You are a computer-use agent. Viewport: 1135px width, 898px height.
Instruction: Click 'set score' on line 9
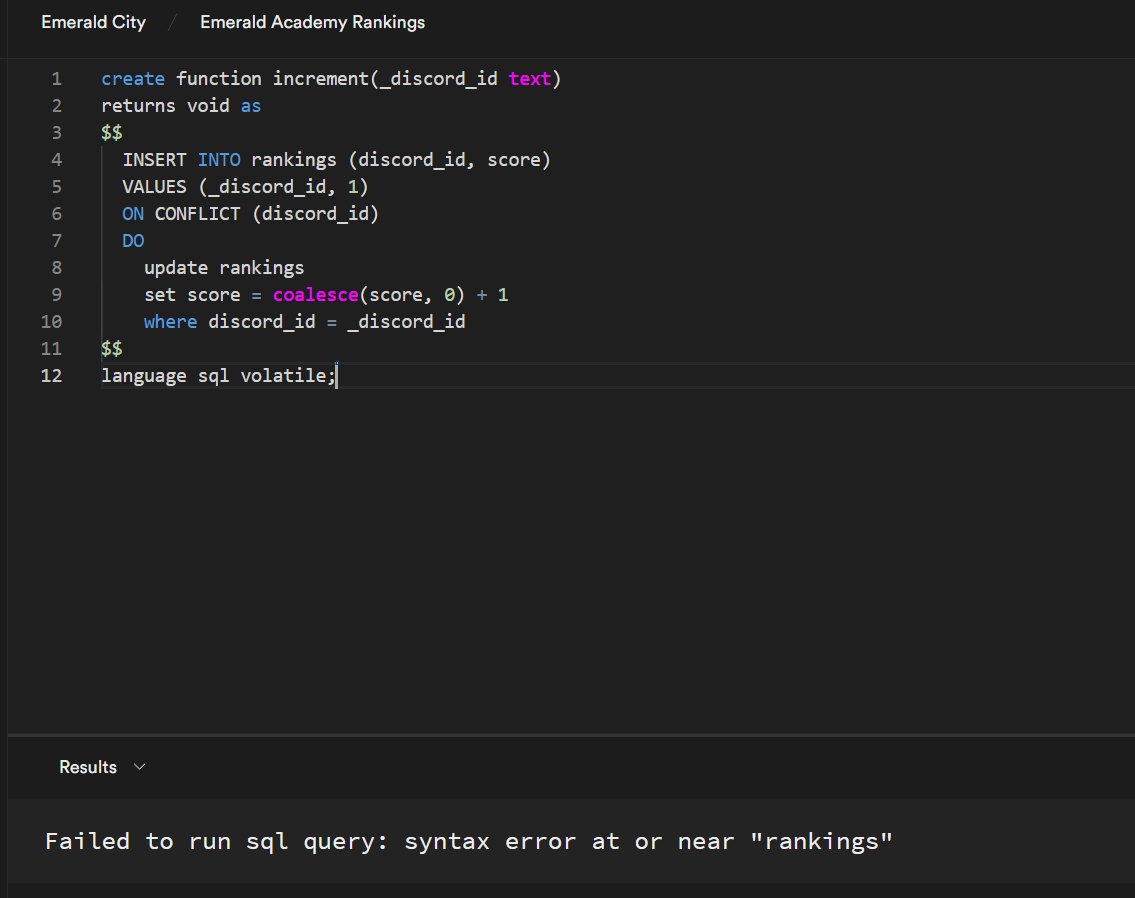point(192,295)
